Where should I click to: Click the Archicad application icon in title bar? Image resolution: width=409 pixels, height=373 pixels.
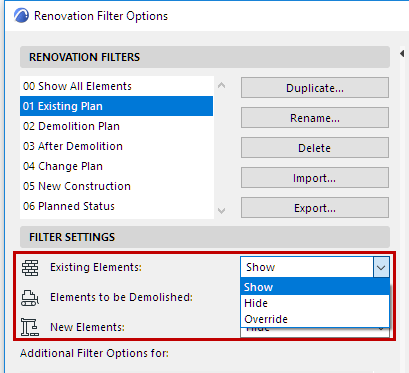21,16
